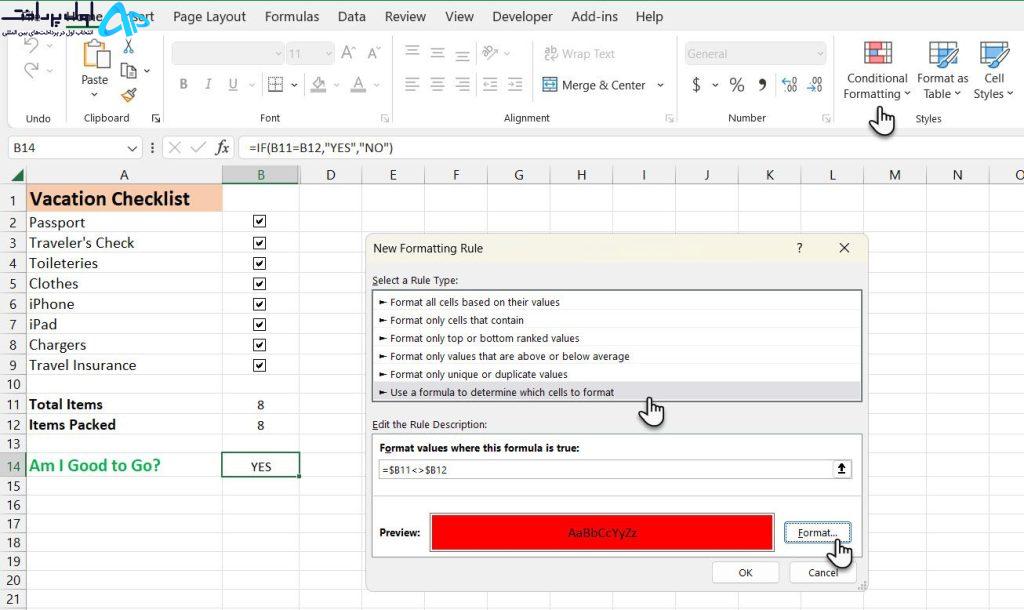
Task: Uncheck the Toileteries checkbox
Action: (259, 263)
